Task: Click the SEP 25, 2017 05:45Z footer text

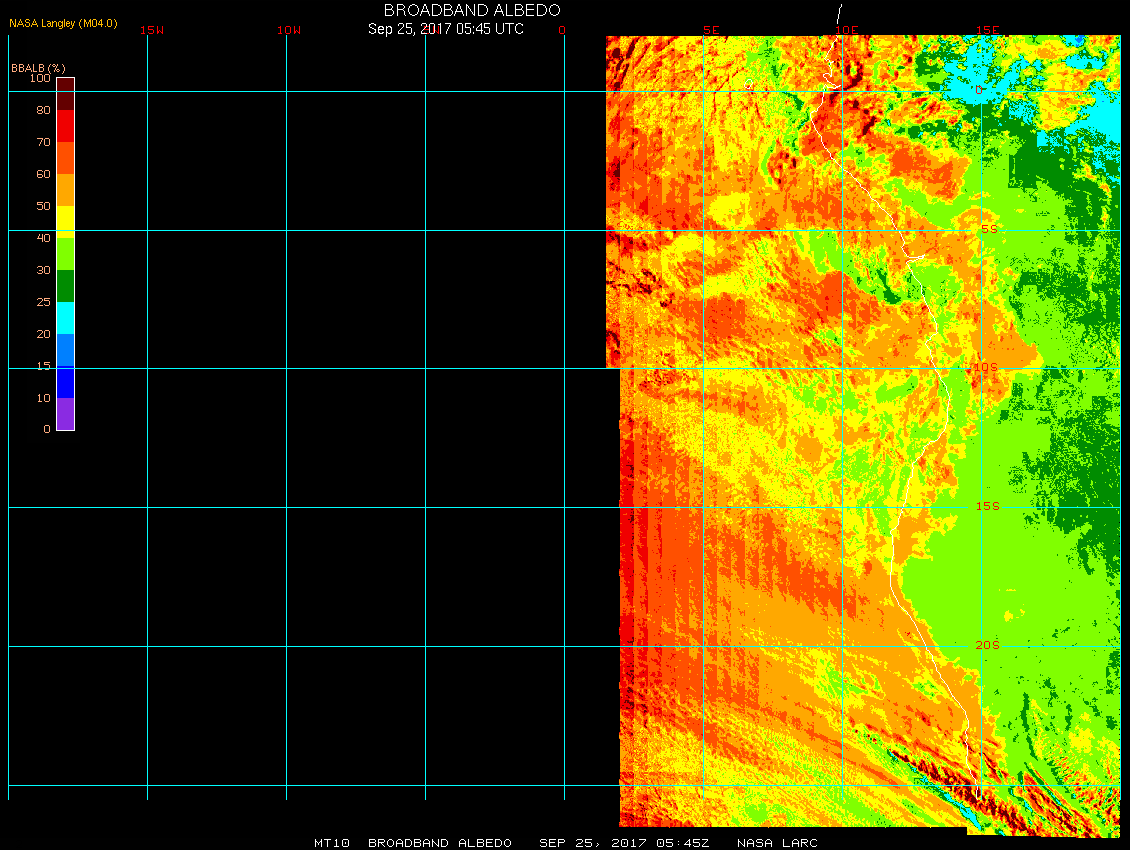Action: tap(624, 843)
